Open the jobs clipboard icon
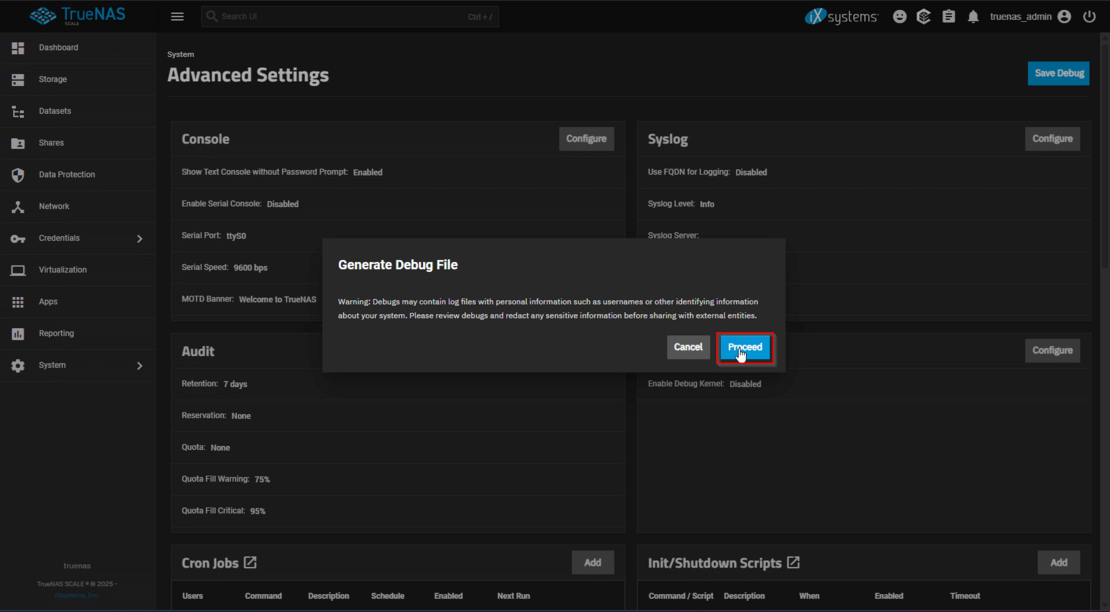This screenshot has width=1110, height=612. (x=948, y=17)
